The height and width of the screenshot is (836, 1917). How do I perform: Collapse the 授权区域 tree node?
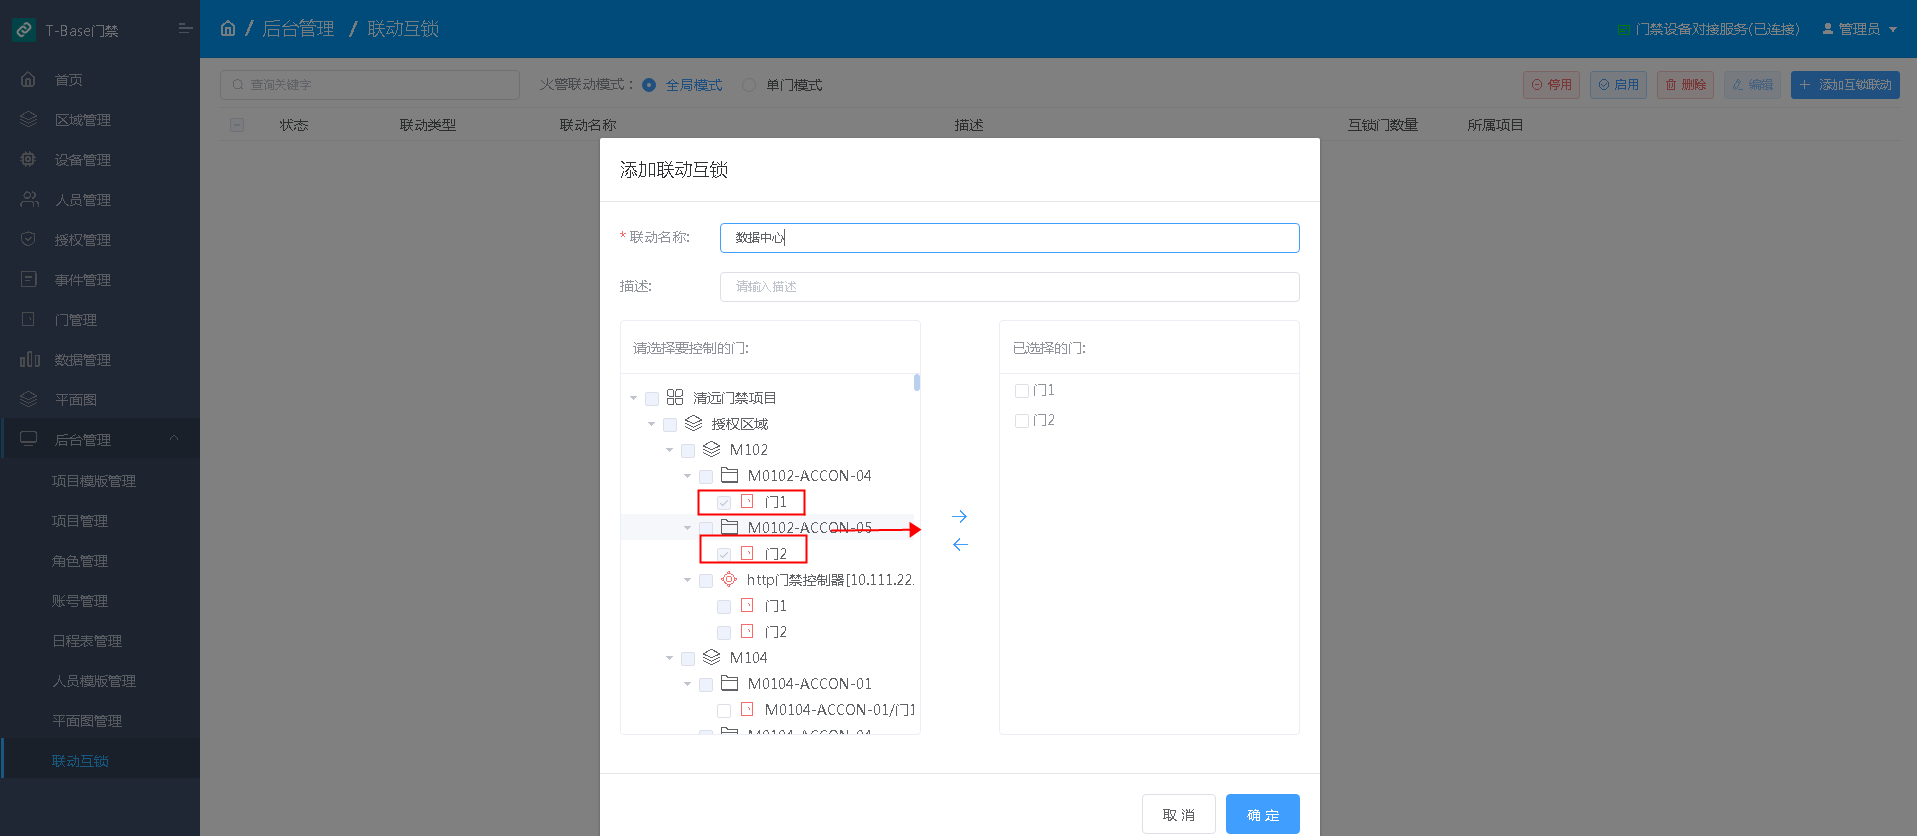[651, 424]
